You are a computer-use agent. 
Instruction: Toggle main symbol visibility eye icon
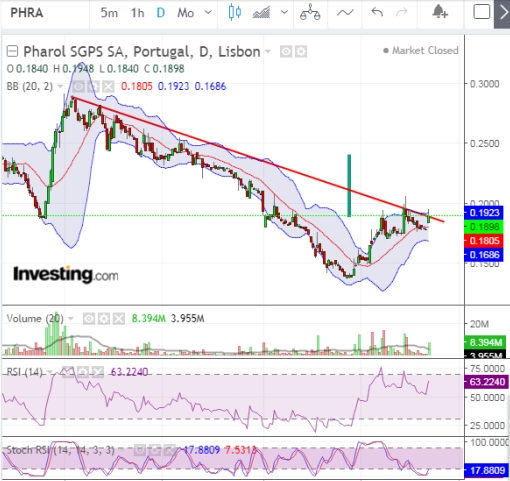(286, 52)
